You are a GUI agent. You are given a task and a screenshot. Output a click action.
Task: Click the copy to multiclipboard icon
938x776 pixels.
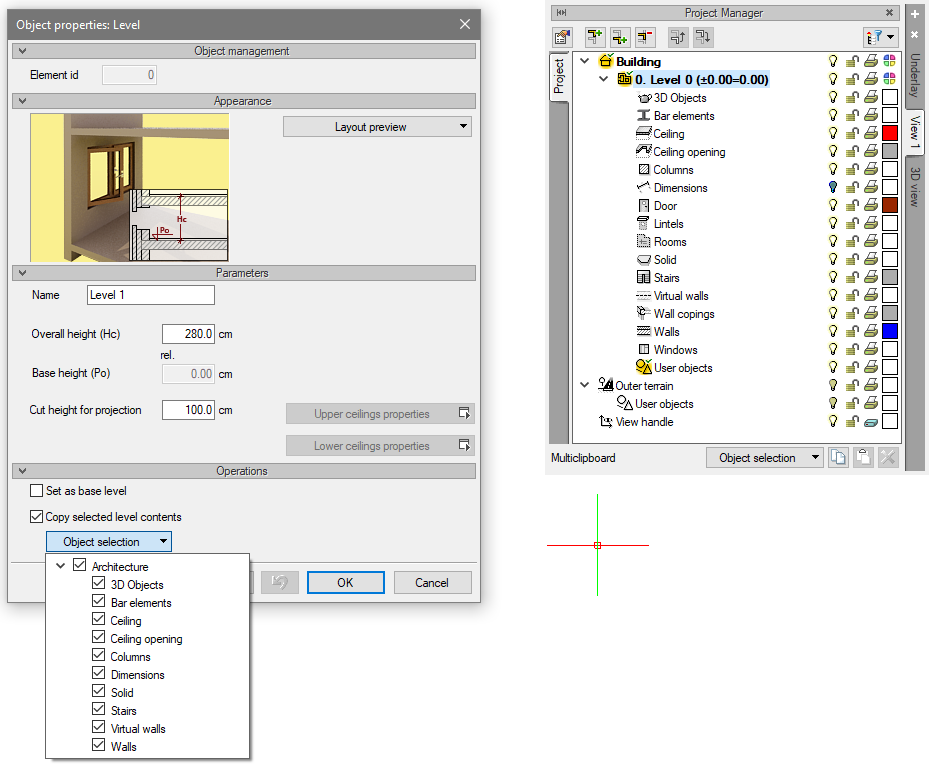tap(838, 458)
